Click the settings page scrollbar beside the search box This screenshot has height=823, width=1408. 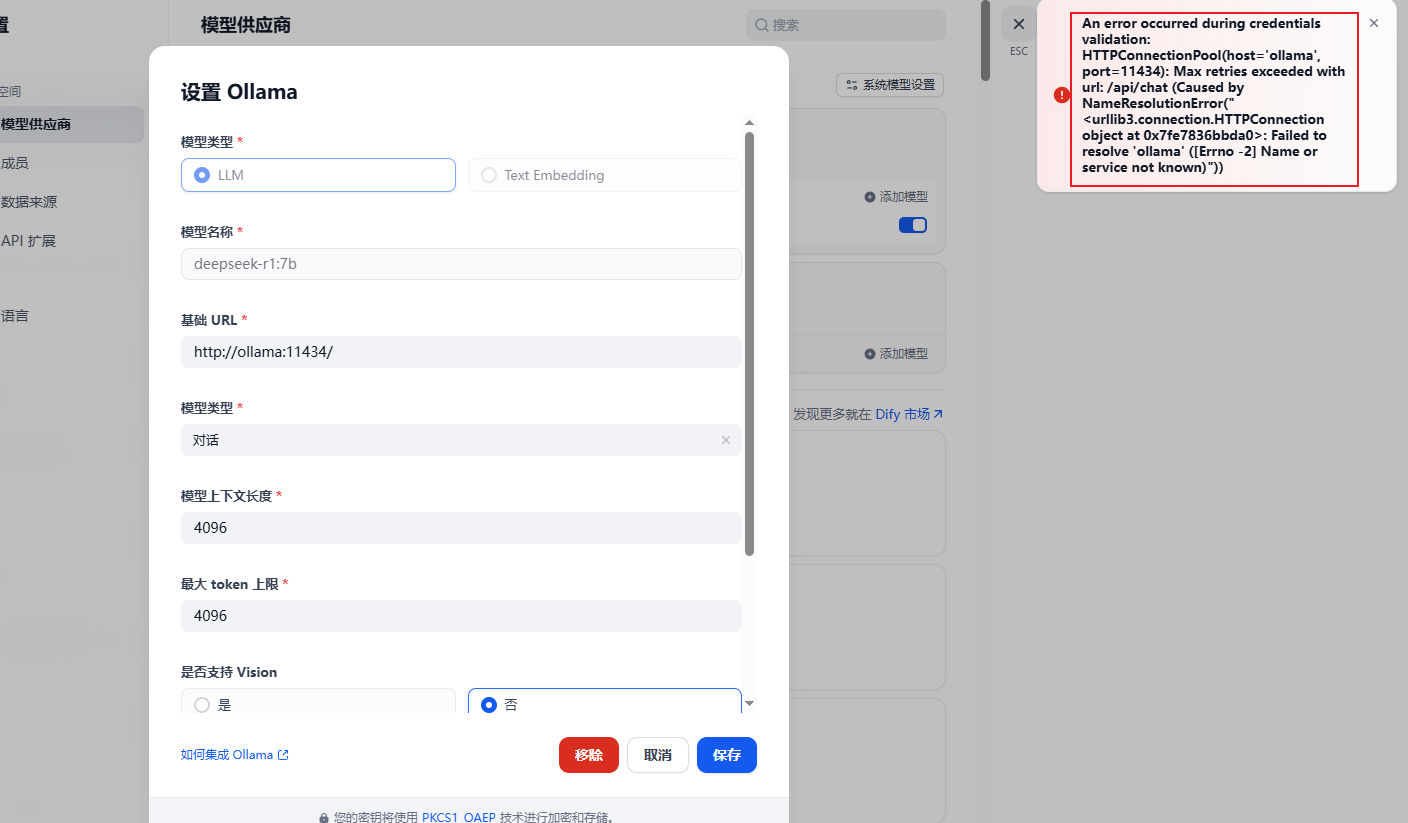point(985,40)
